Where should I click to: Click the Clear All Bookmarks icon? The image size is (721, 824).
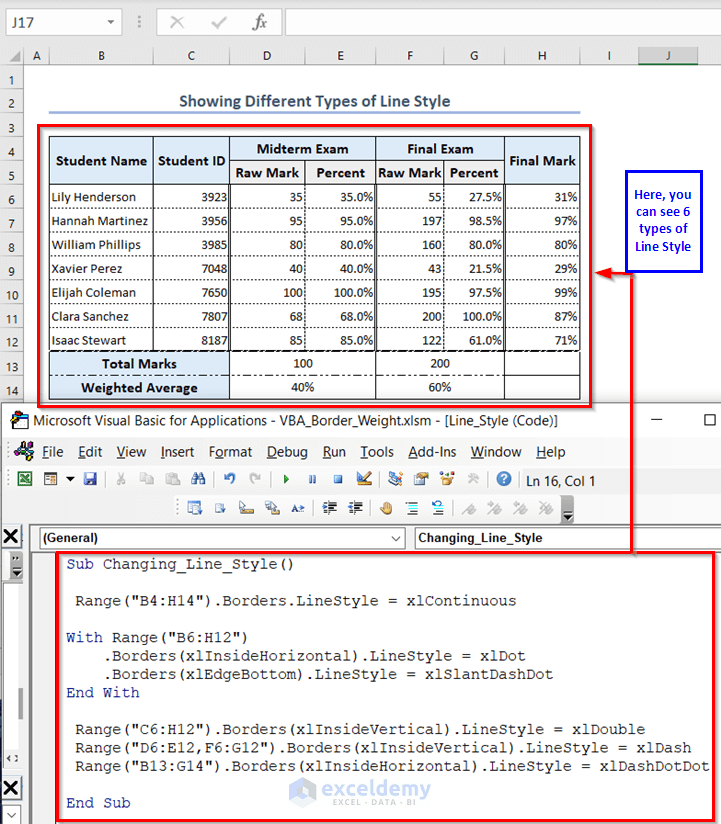(546, 508)
